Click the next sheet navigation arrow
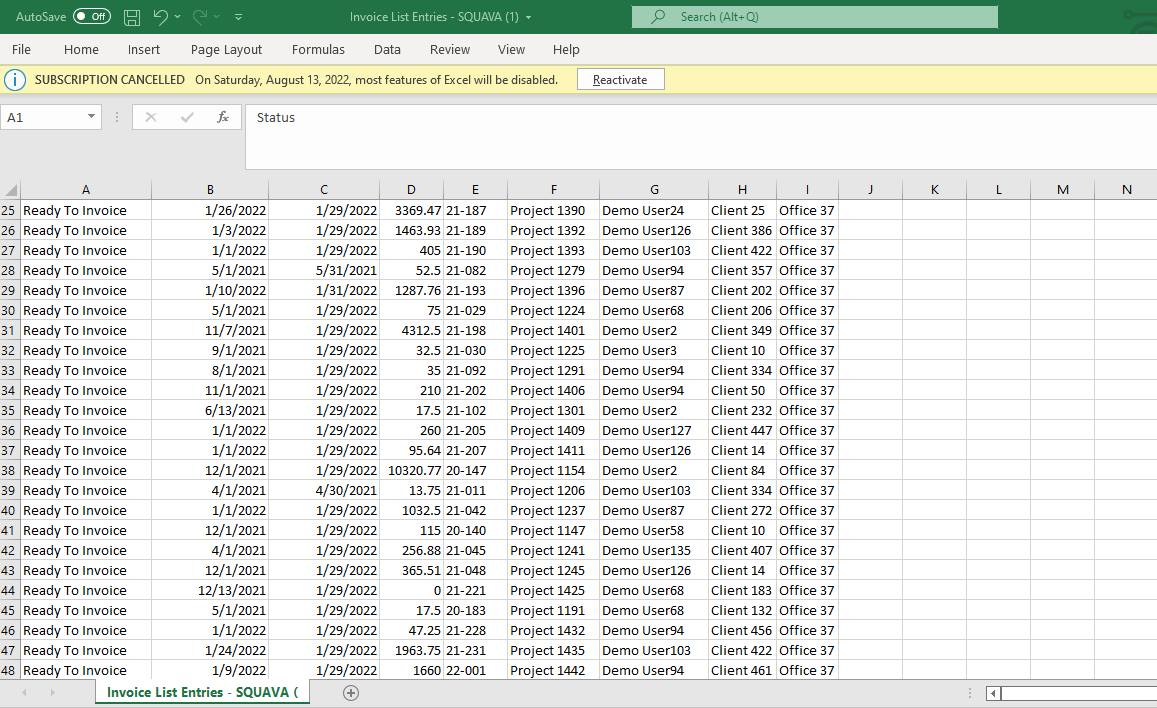This screenshot has height=708, width=1157. pyautogui.click(x=52, y=693)
